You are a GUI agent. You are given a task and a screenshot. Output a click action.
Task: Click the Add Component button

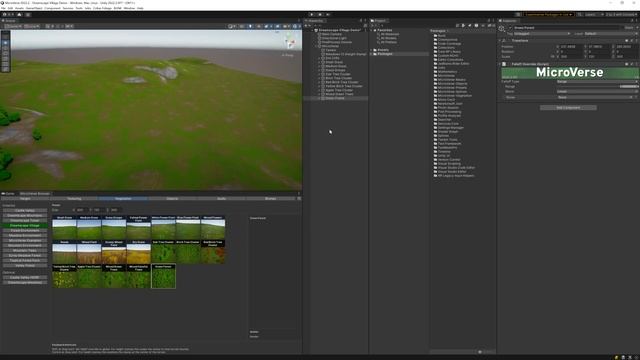tap(568, 108)
